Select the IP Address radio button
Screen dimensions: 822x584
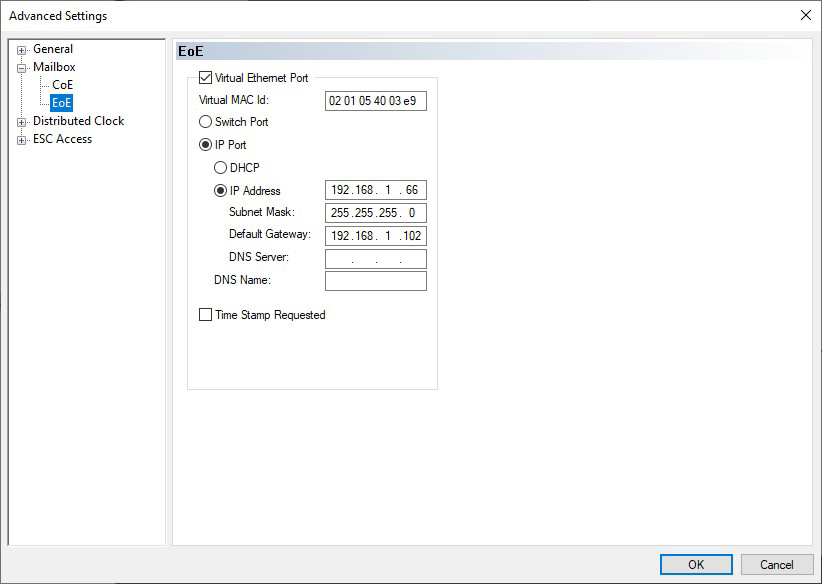221,191
